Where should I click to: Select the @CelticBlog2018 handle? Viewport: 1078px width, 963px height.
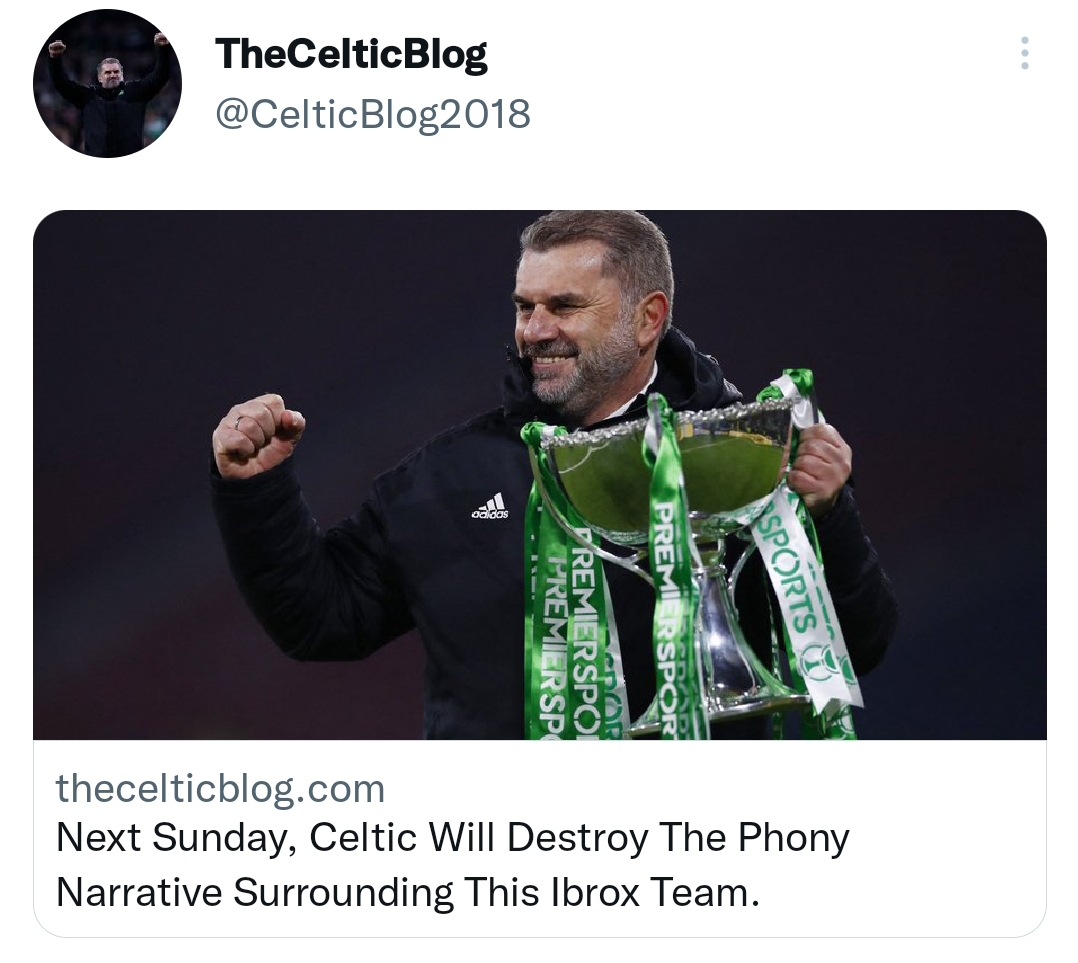click(x=373, y=113)
